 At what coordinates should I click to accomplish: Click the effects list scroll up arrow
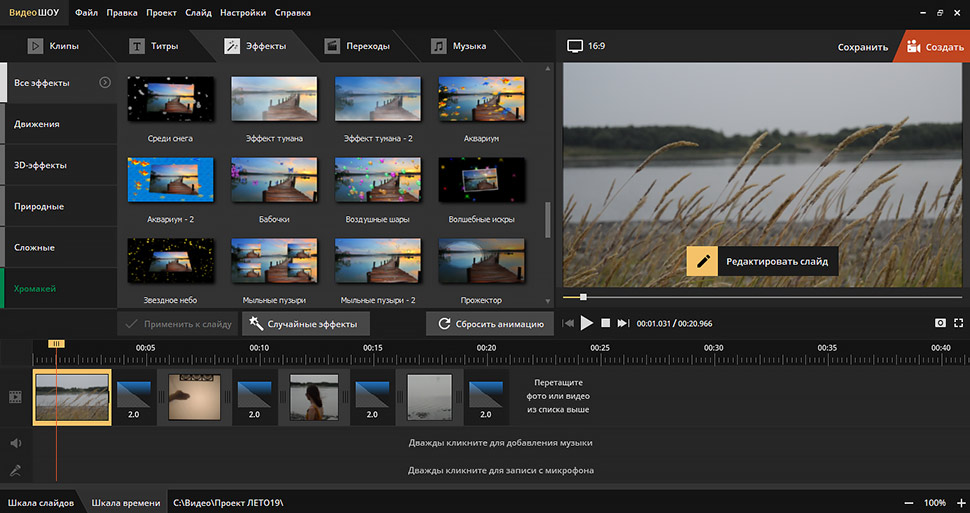547,68
